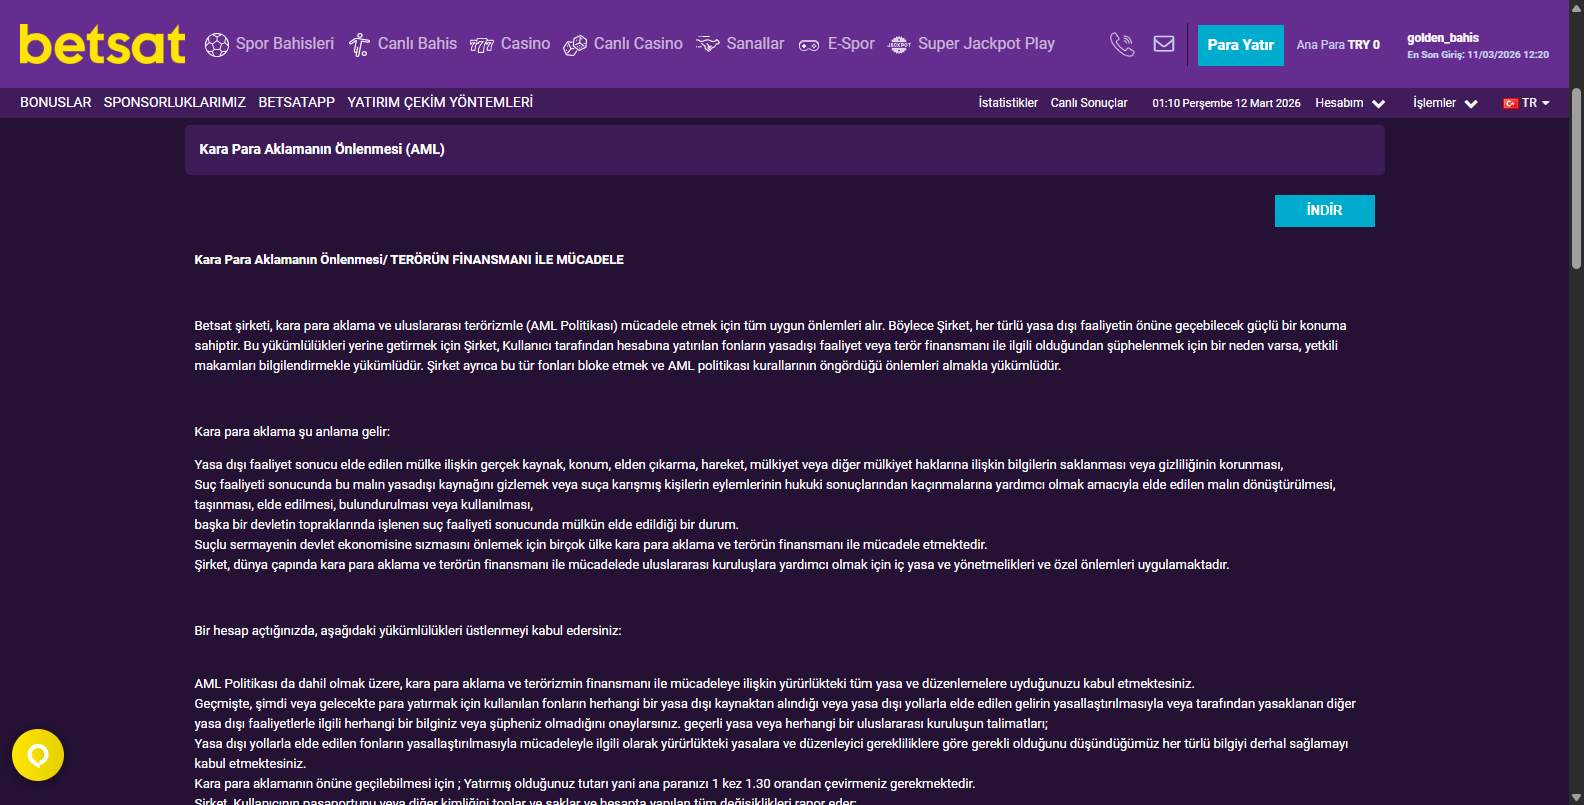This screenshot has height=805, width=1584.
Task: Open E-Spor via the gamepad icon
Action: (x=809, y=45)
